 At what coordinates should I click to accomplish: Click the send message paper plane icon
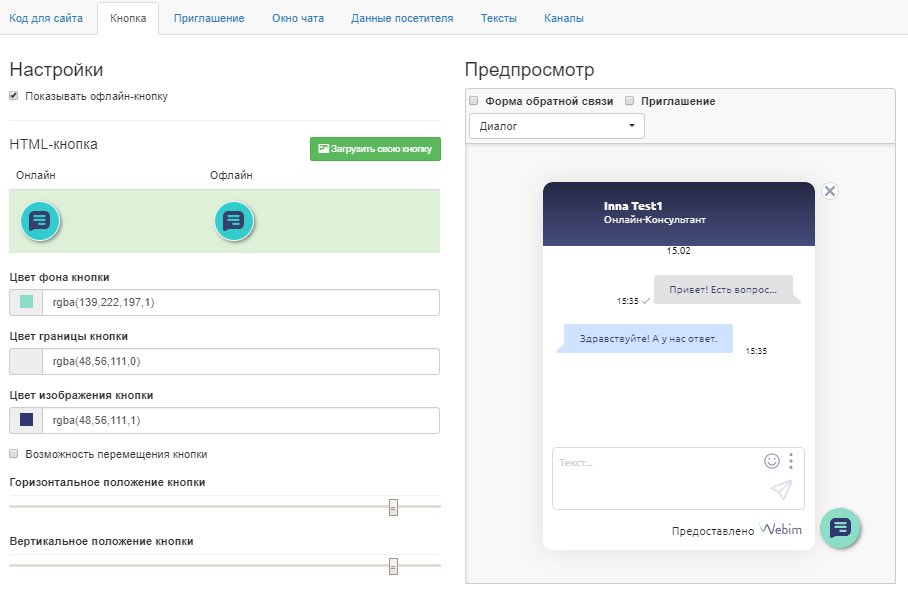781,489
